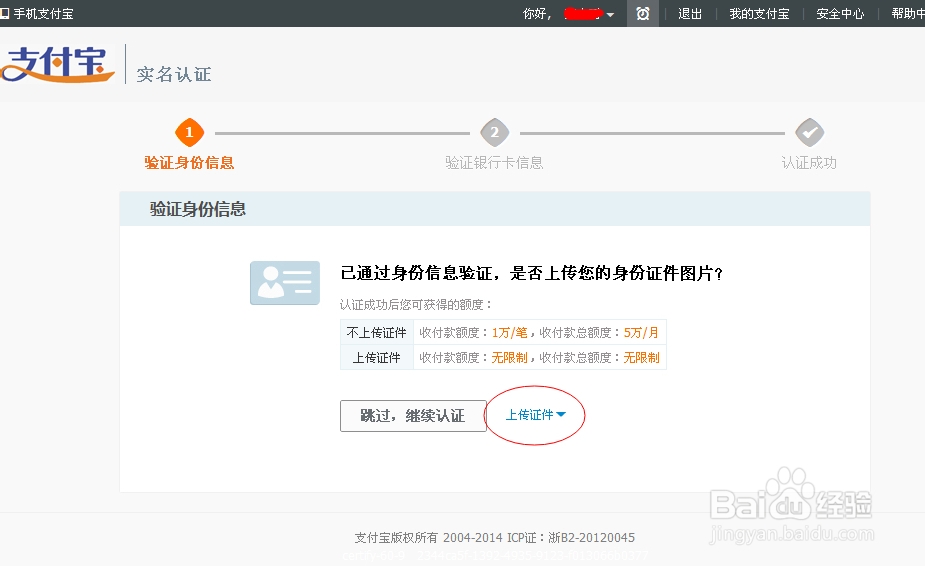925x566 pixels.
Task: Open the 帮助中心 link
Action: [x=908, y=14]
